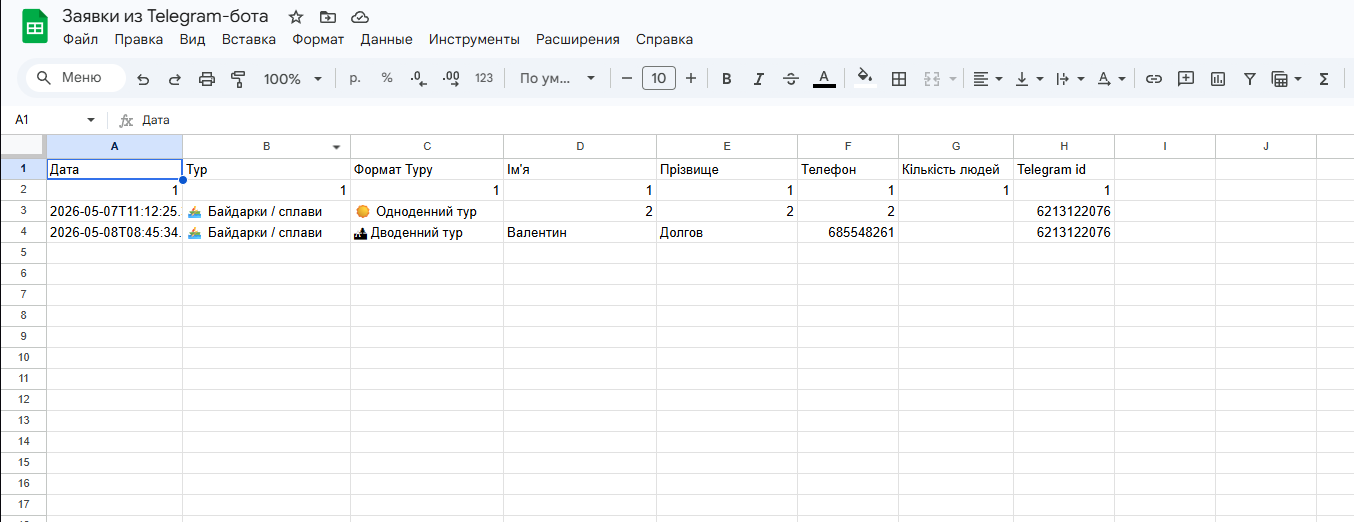Click the insert chart icon
Viewport: 1354px width, 522px height.
[1218, 79]
